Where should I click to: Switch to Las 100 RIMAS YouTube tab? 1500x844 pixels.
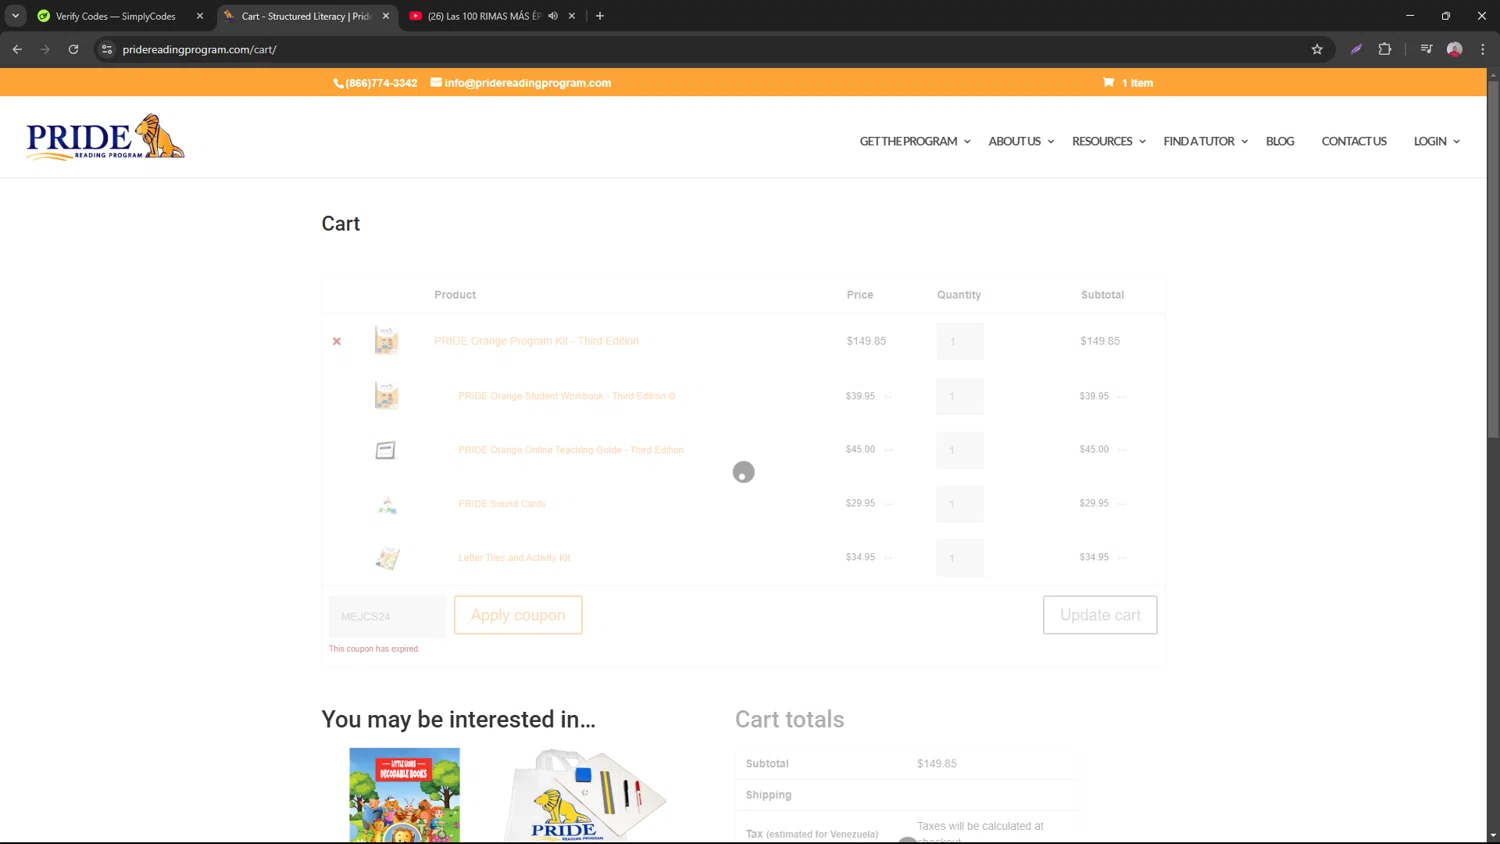[485, 16]
